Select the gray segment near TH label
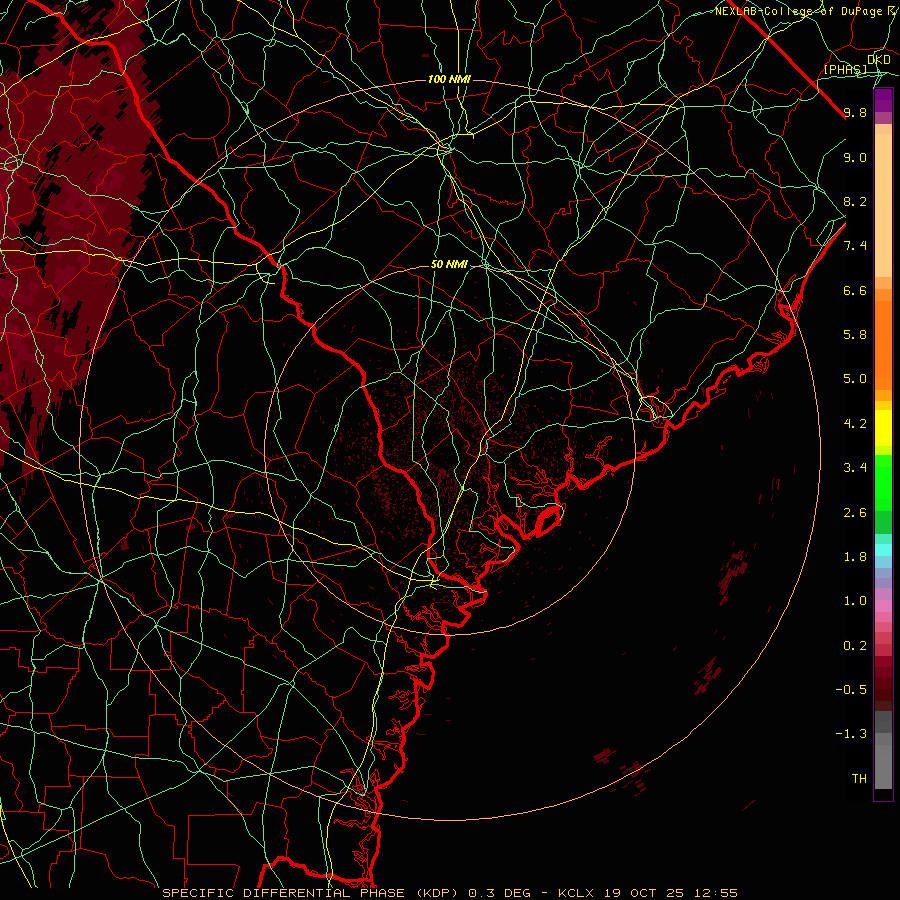The height and width of the screenshot is (900, 900). pos(883,766)
